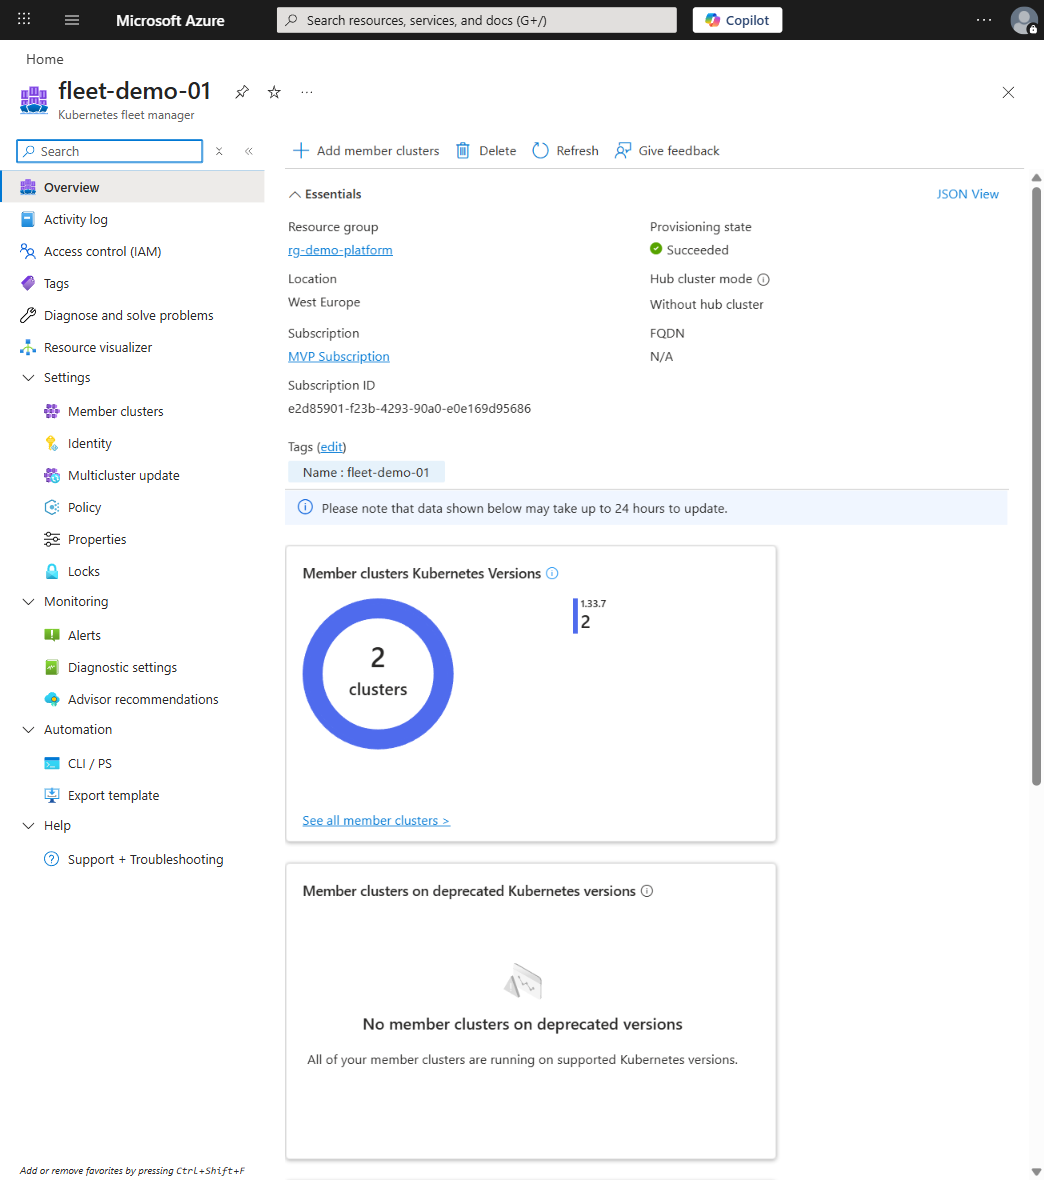Image resolution: width=1044 pixels, height=1180 pixels.
Task: Open MVP Subscription link
Action: (x=339, y=357)
